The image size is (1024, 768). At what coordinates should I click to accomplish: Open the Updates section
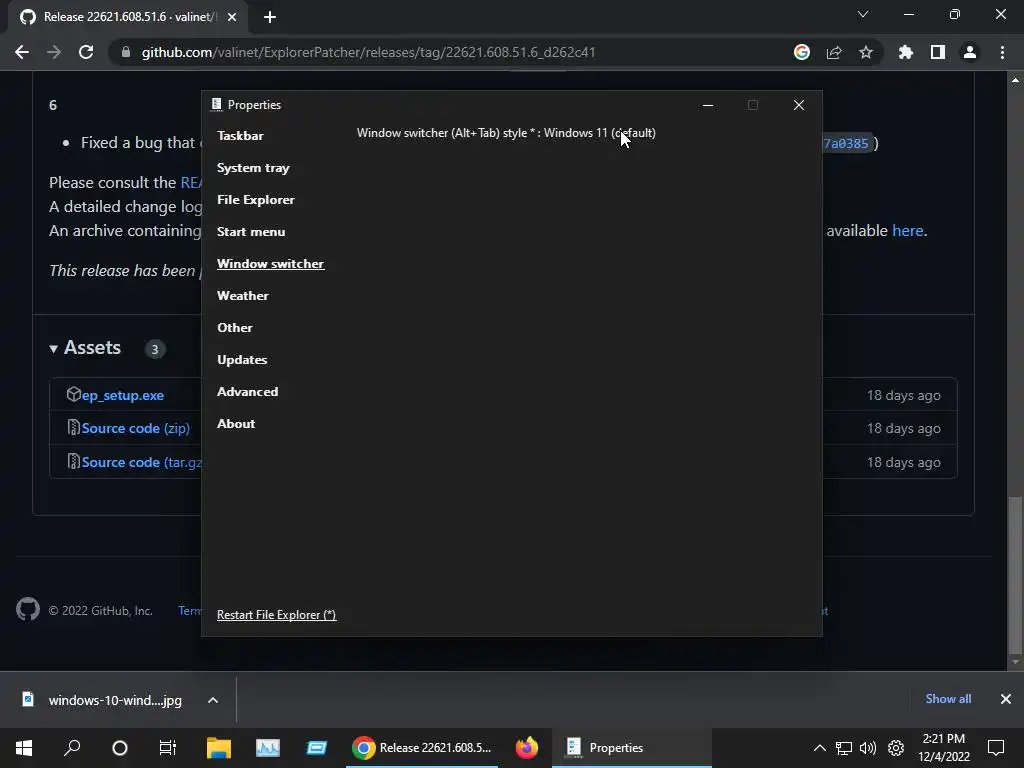point(242,360)
